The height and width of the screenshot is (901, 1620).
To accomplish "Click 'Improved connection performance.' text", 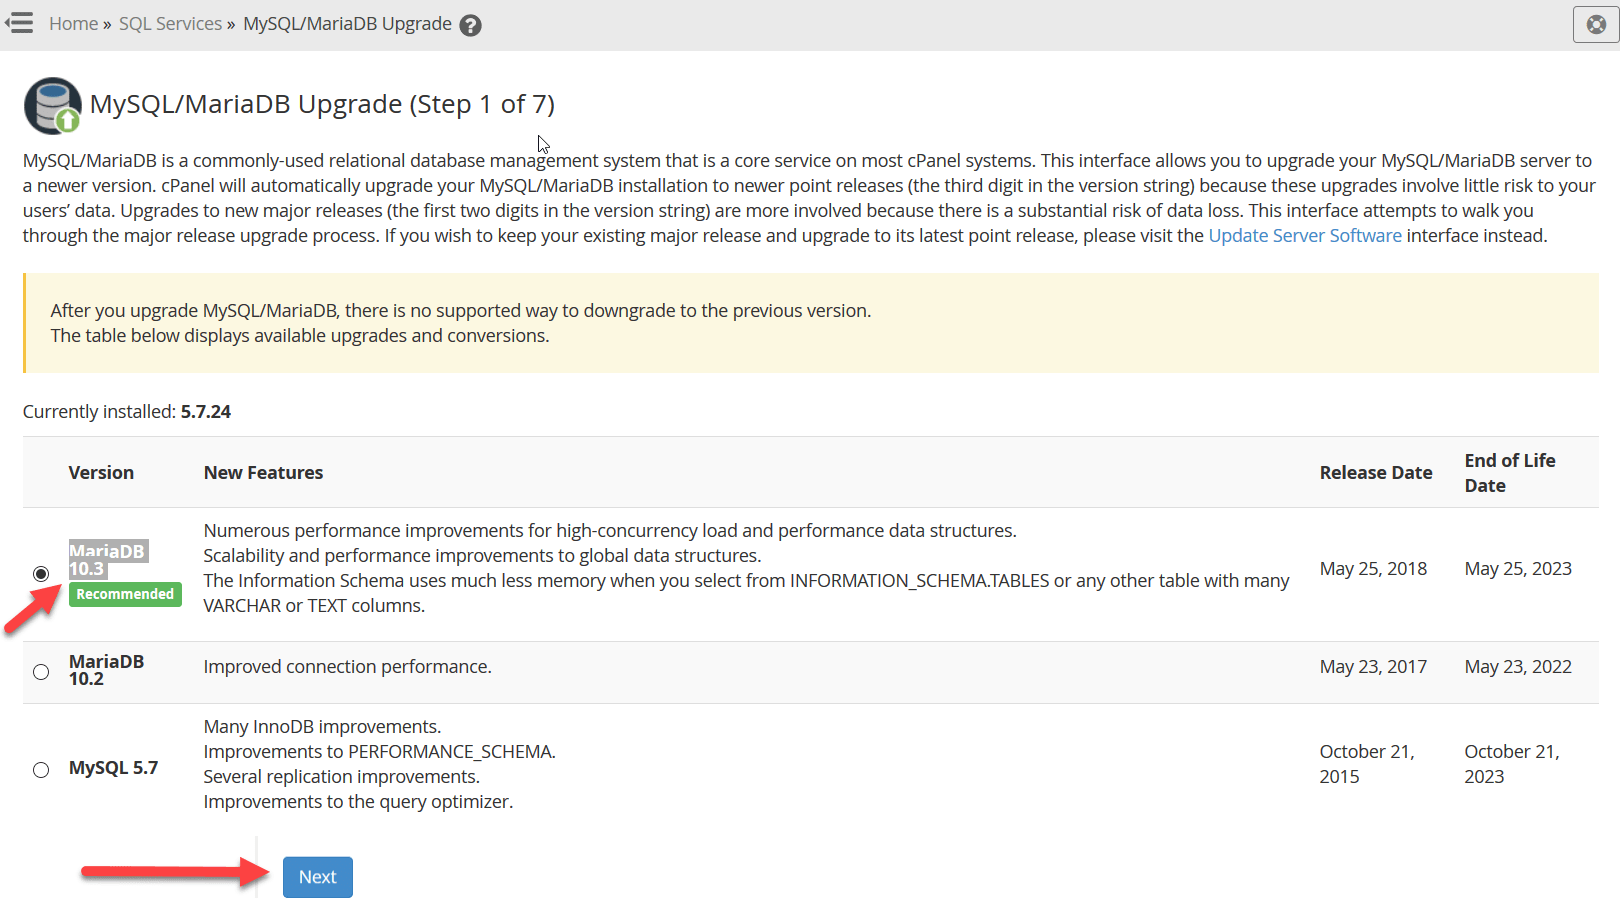I will [348, 667].
